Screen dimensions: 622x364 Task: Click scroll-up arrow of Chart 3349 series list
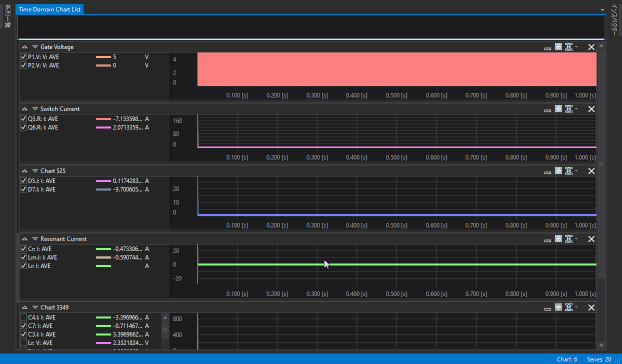[x=165, y=318]
